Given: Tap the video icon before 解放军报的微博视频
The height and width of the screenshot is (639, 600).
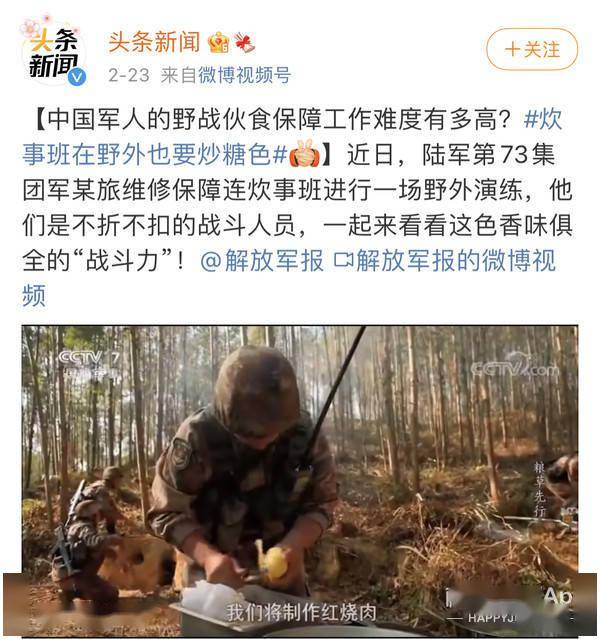Looking at the screenshot, I should [344, 260].
